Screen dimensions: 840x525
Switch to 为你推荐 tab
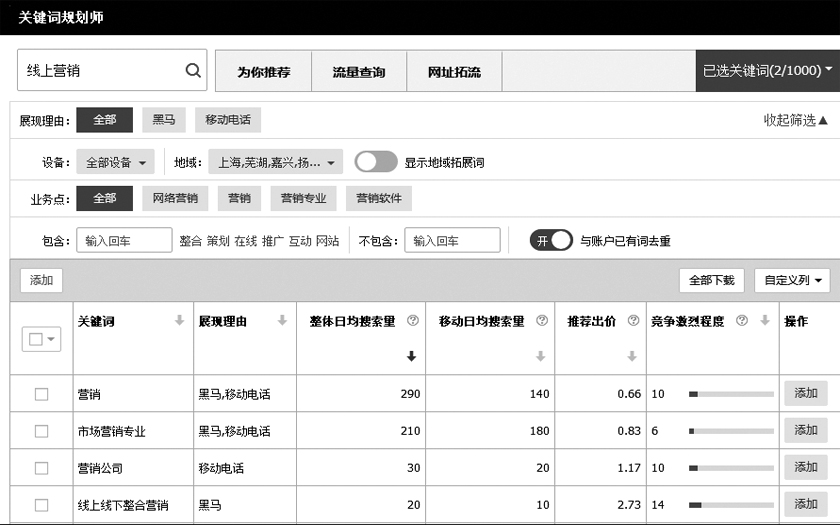coord(264,71)
